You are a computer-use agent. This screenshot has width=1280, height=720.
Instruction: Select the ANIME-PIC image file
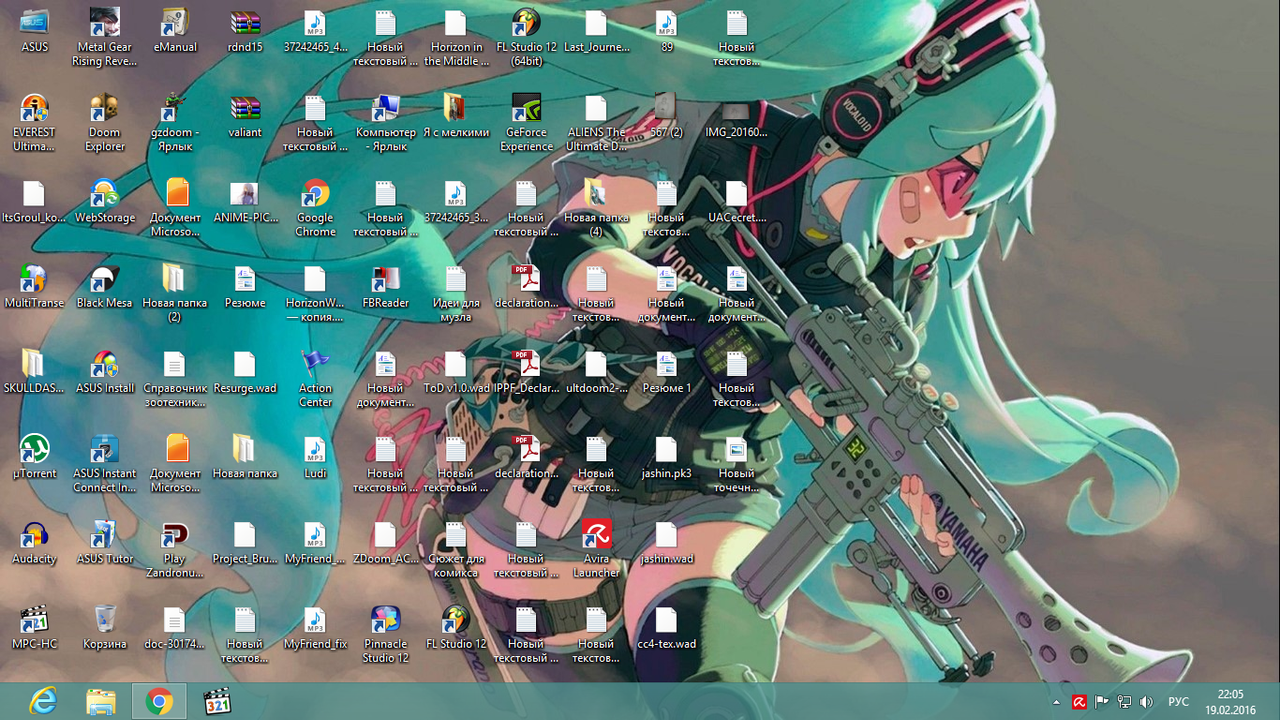[245, 201]
